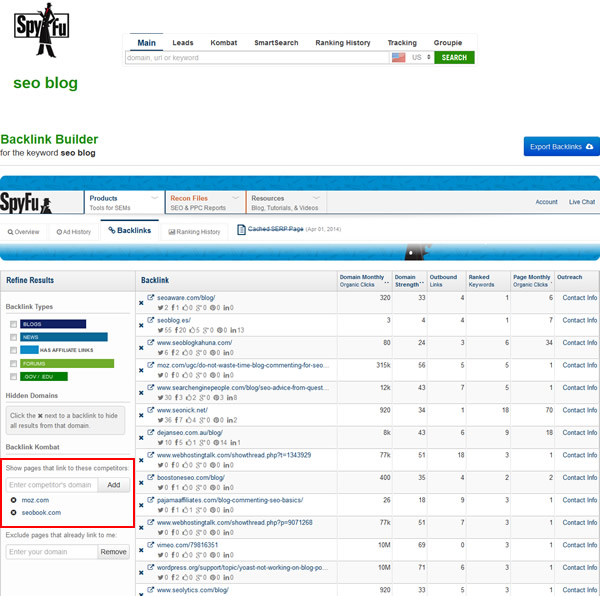
Task: Hide wordpress.org row with X icon
Action: (x=141, y=573)
